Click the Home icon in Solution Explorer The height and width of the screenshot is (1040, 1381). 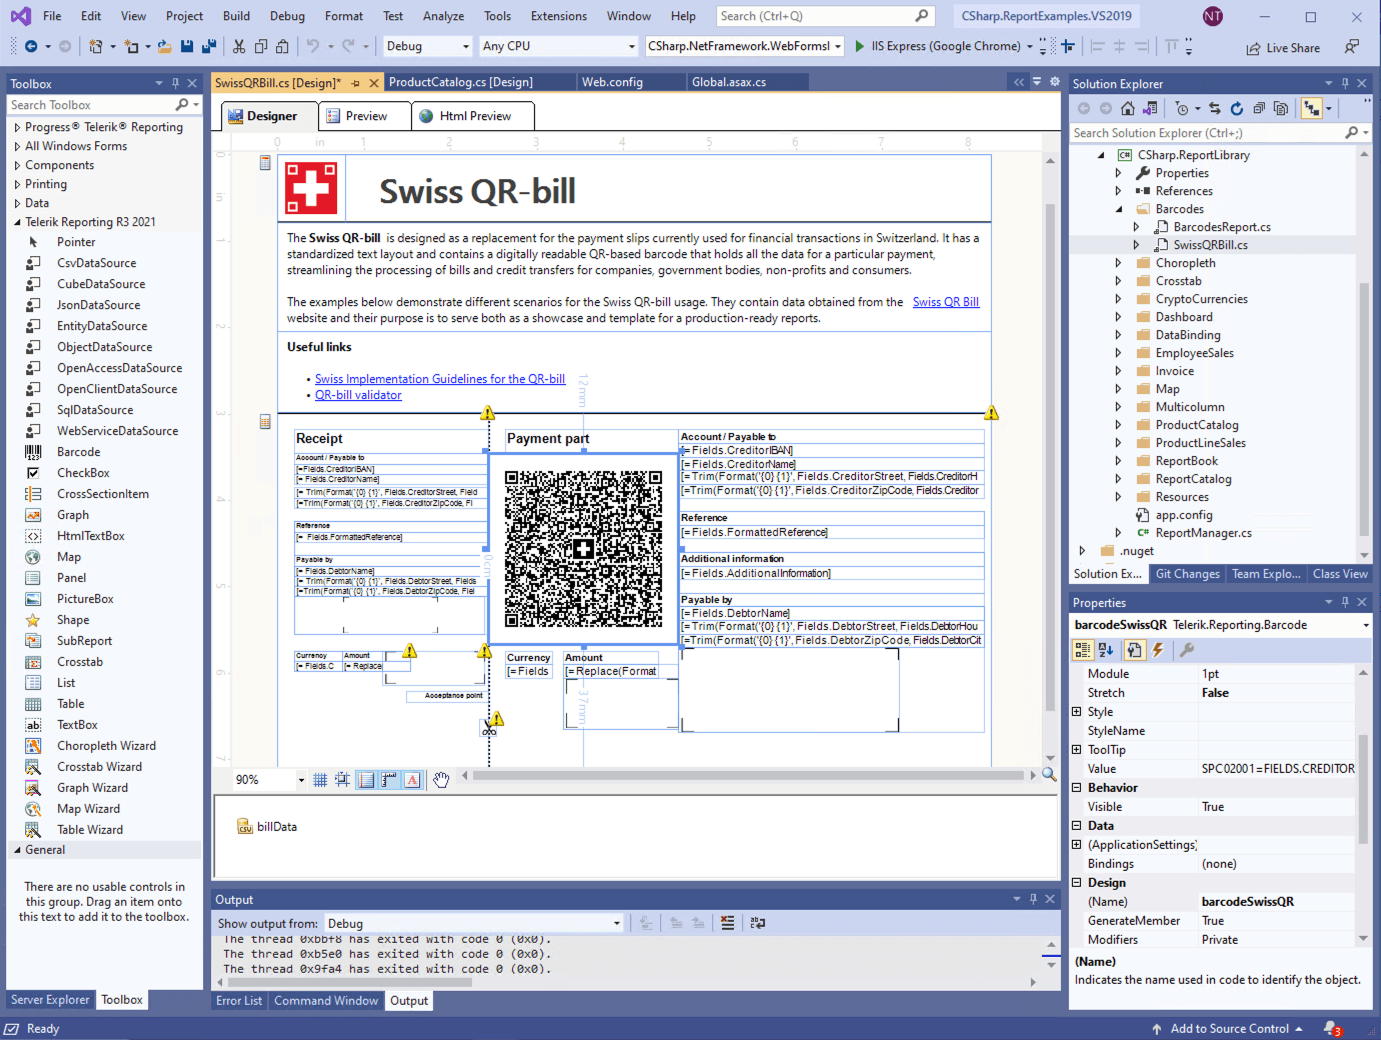coord(1128,108)
